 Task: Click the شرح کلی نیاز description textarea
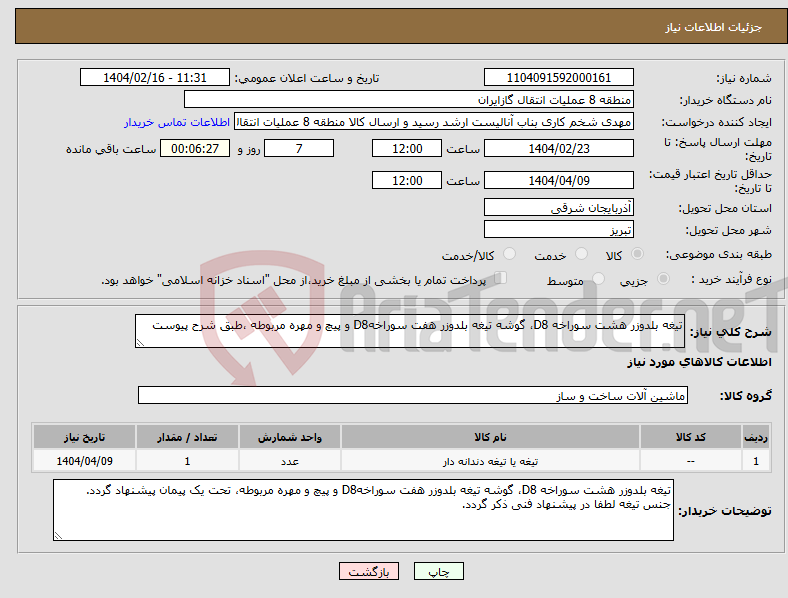[x=410, y=331]
